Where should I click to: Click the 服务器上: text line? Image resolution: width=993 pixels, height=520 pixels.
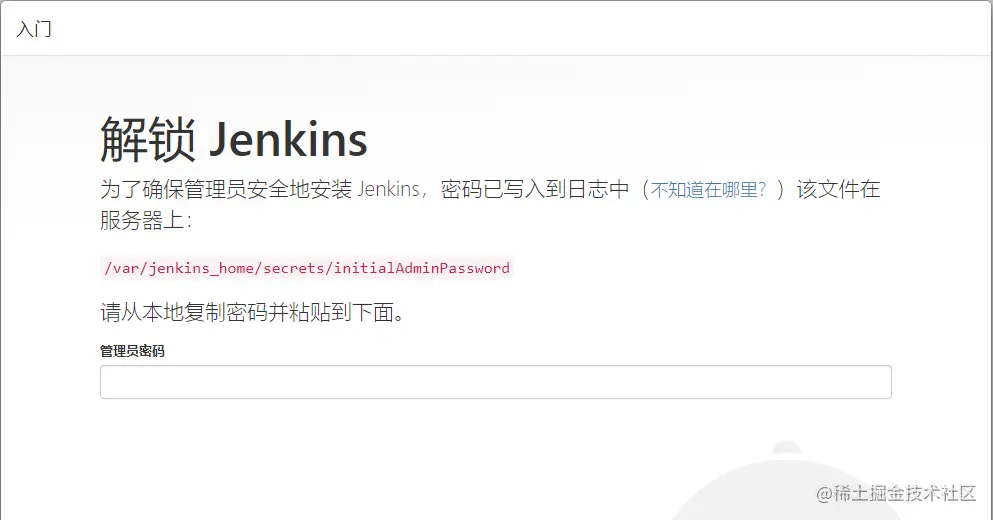pos(146,220)
